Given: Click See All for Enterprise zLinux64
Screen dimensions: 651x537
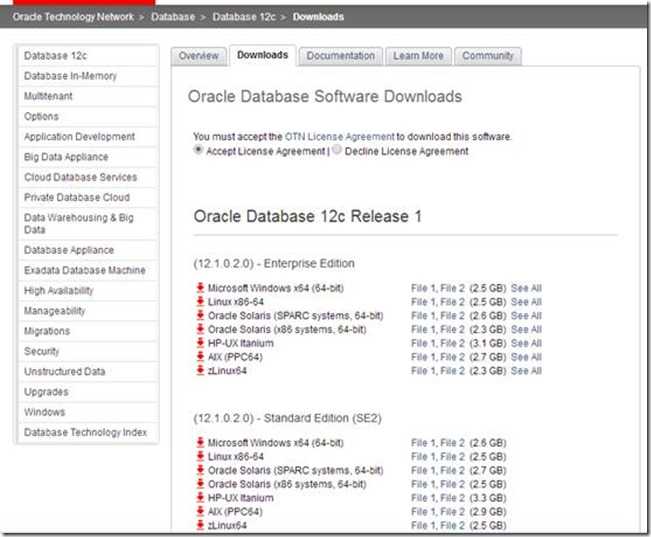Looking at the screenshot, I should pos(526,370).
